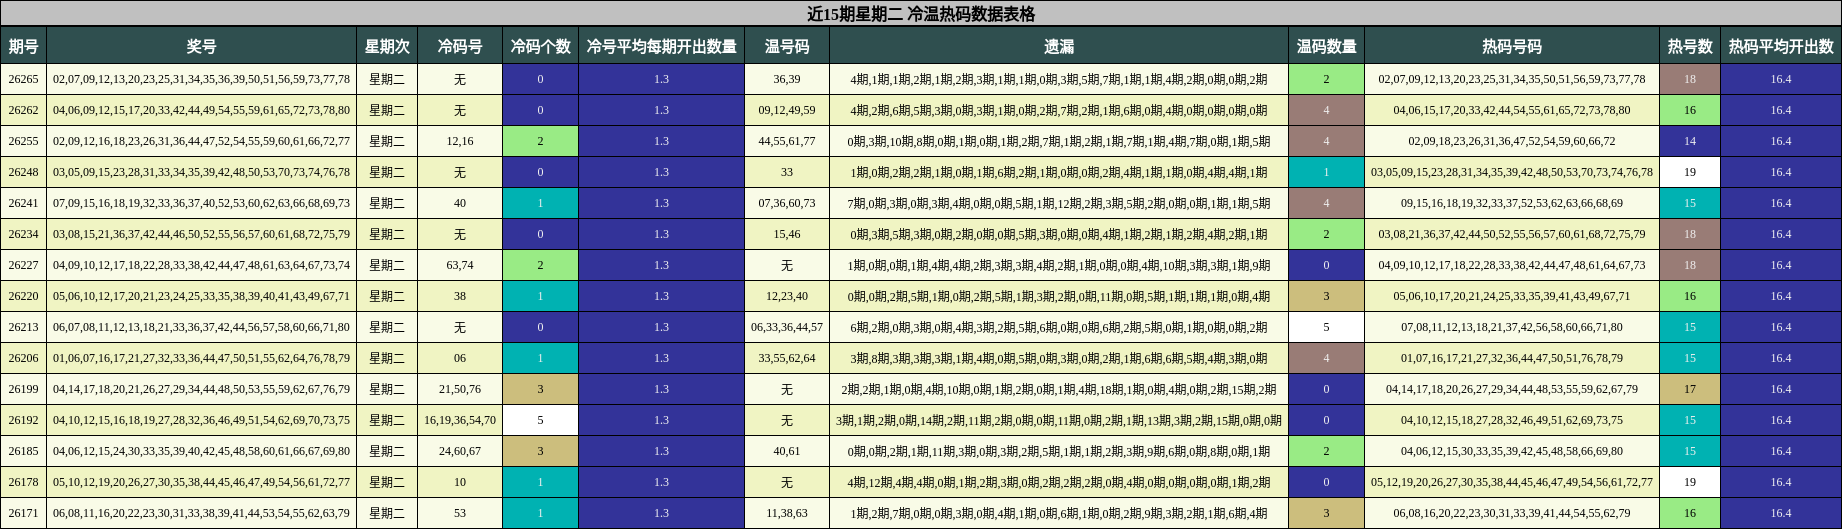Select the issue number cell 26262
This screenshot has width=1842, height=529.
click(x=23, y=110)
